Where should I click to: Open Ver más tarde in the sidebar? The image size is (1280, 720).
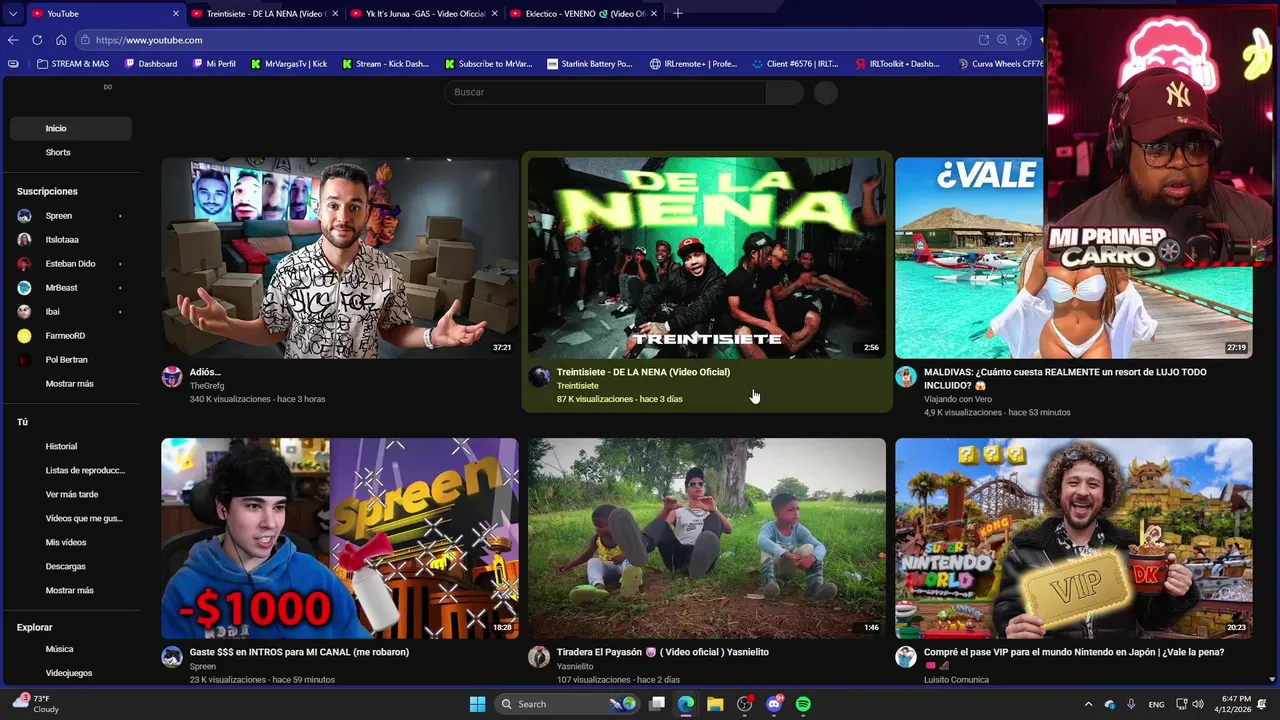[x=70, y=494]
